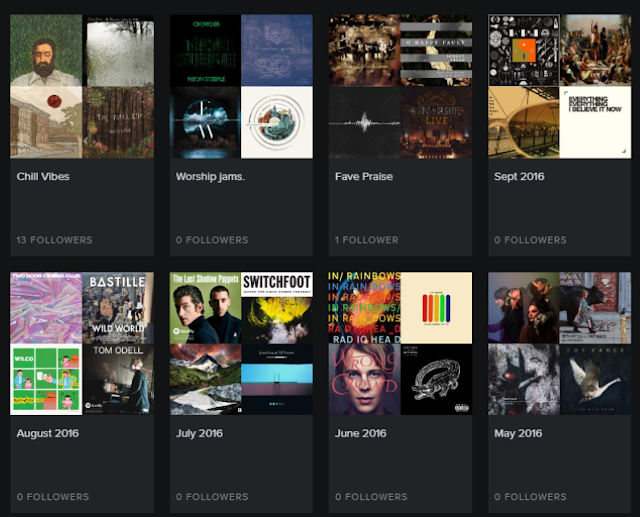Click the Tom Odell album cover
640x517 pixels.
[x=118, y=379]
